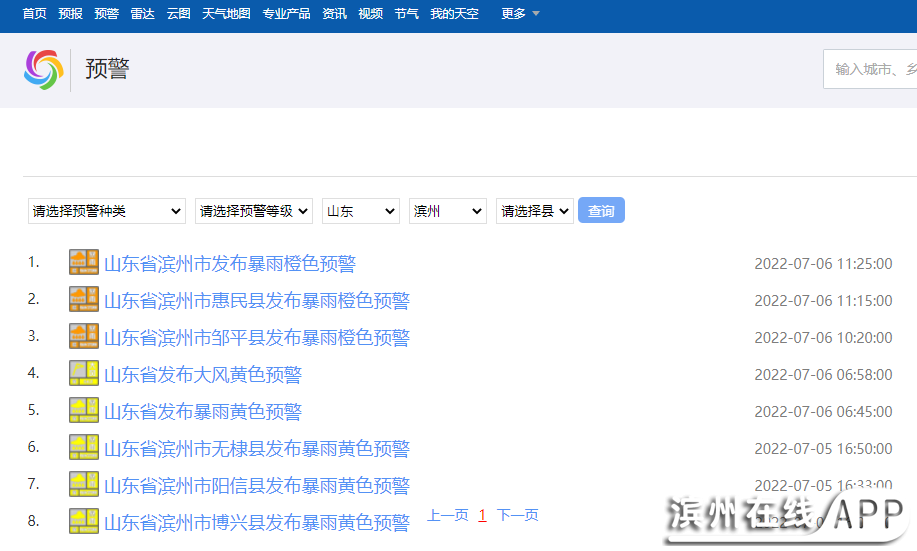
Task: Expand the 请选择预警等级 warning level dropdown
Action: pos(254,211)
